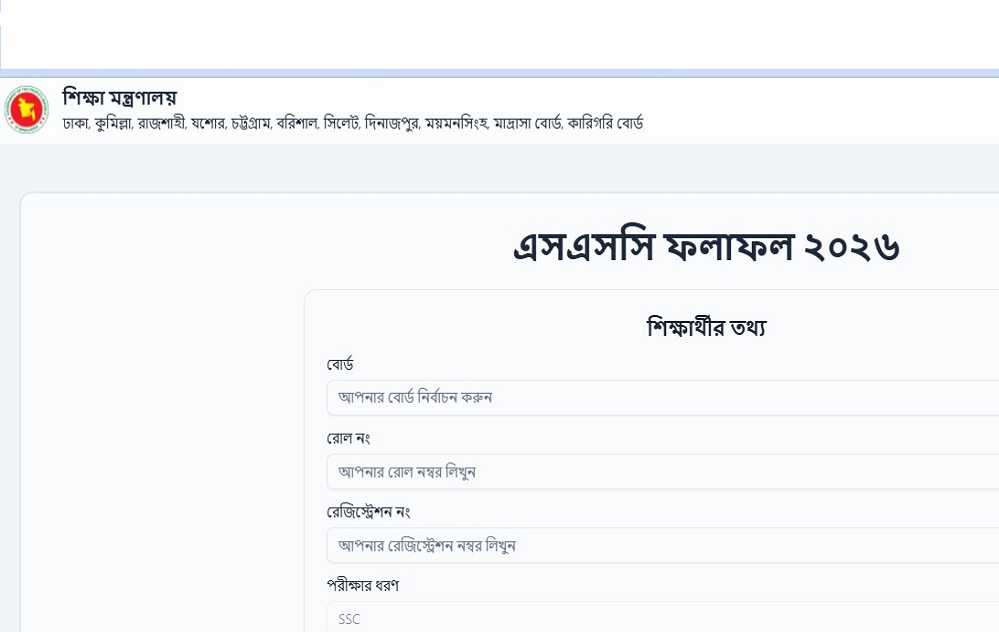Click the বোর্ড field label
Viewport: 999px width, 632px height.
pos(340,364)
